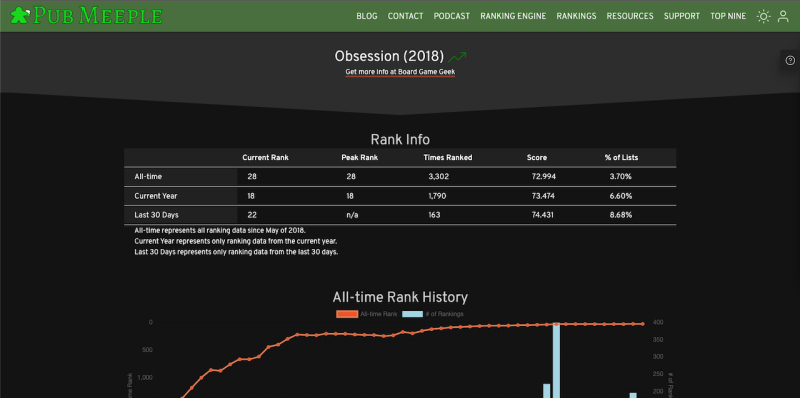Click the 163 times ranked cell

[434, 215]
